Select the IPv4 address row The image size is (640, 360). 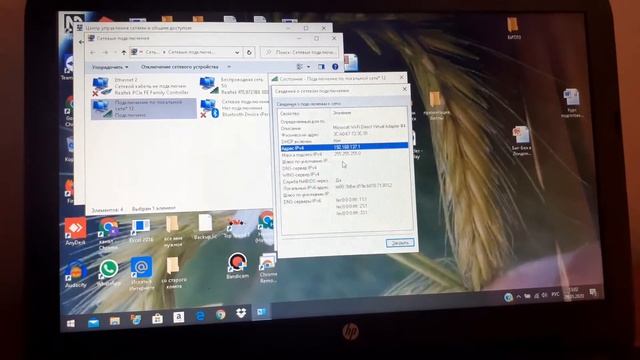(344, 147)
